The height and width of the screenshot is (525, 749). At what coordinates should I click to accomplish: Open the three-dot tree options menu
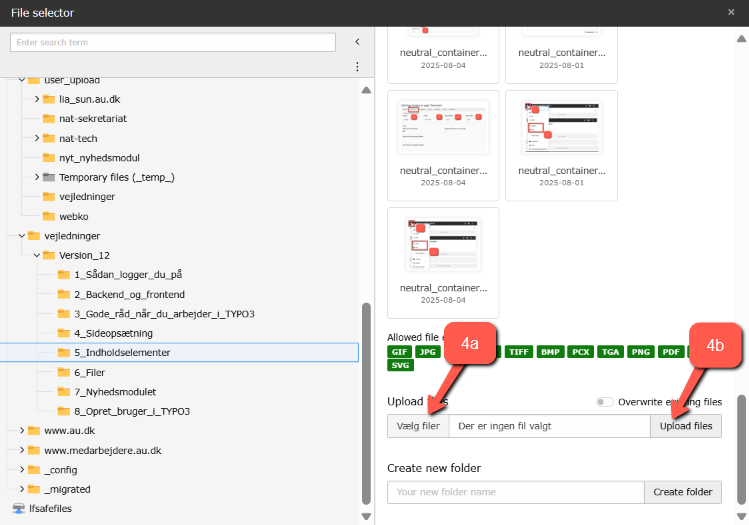(357, 67)
